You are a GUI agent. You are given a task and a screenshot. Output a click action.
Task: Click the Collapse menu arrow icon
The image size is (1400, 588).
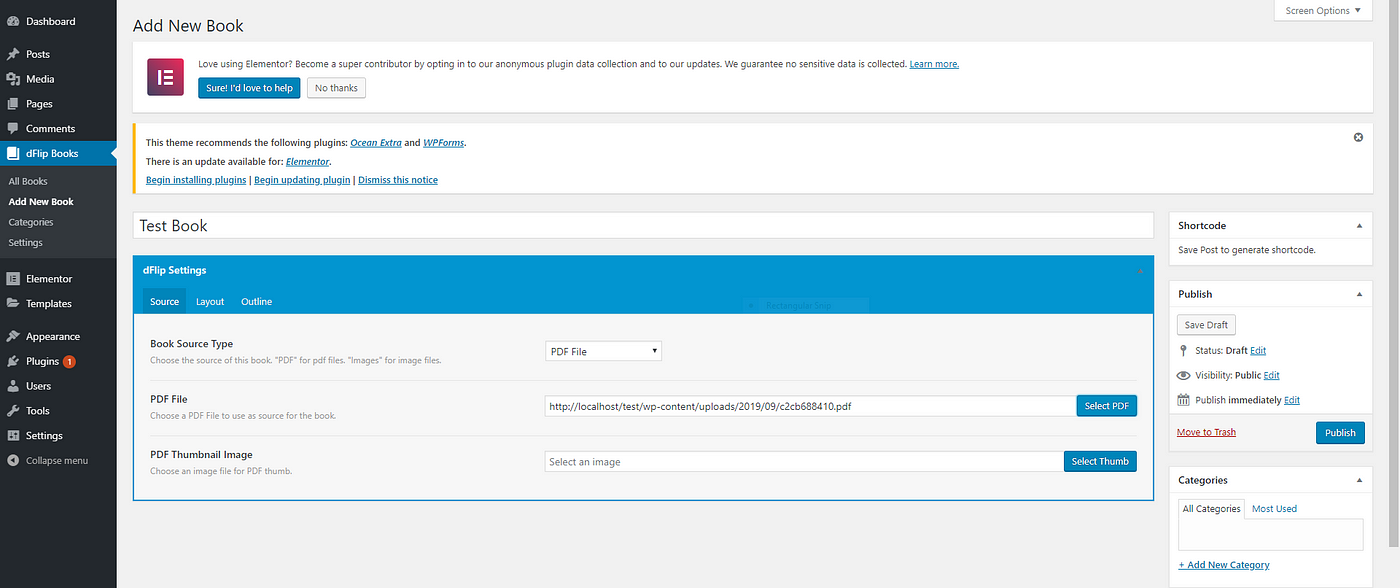[13, 461]
